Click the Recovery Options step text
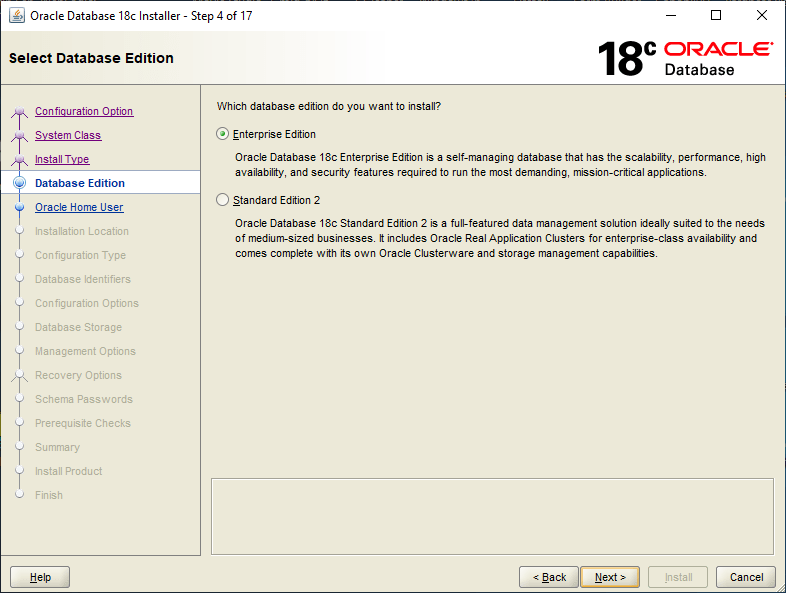Viewport: 786px width, 593px height. (x=78, y=375)
